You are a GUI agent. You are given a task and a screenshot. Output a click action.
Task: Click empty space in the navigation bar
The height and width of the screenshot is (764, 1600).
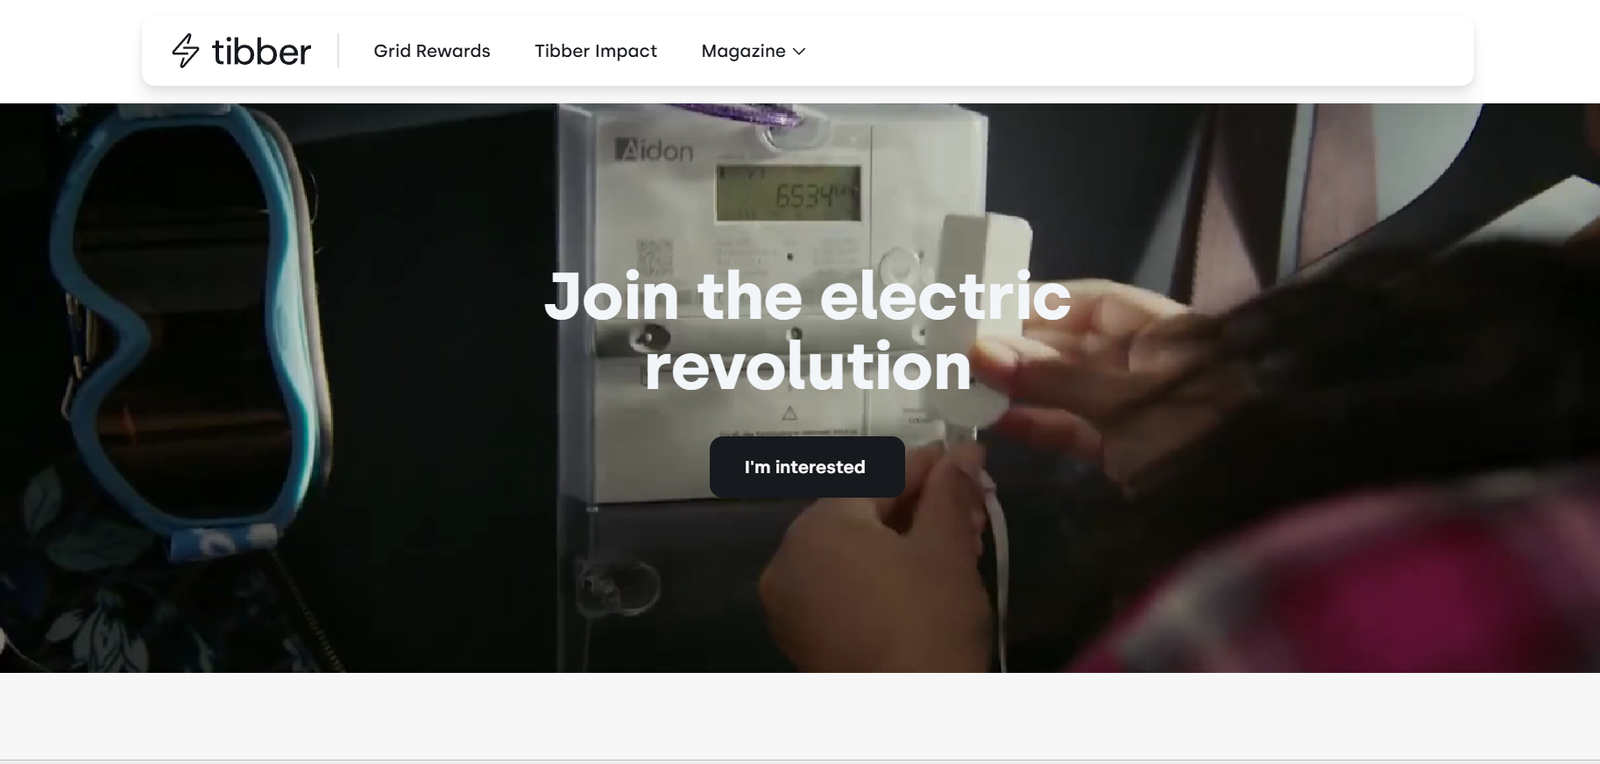click(1140, 51)
